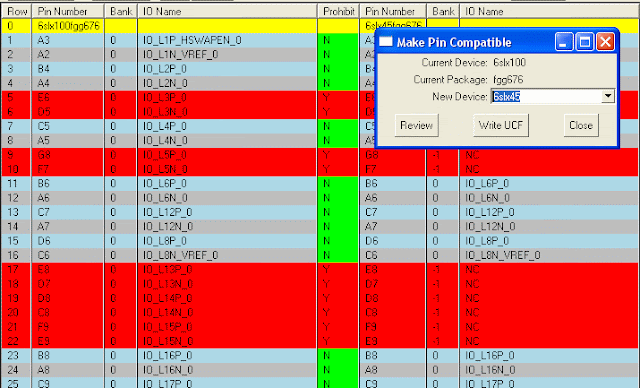Select left pin cell D6
Image resolution: width=640 pixels, height=388 pixels.
(68, 241)
